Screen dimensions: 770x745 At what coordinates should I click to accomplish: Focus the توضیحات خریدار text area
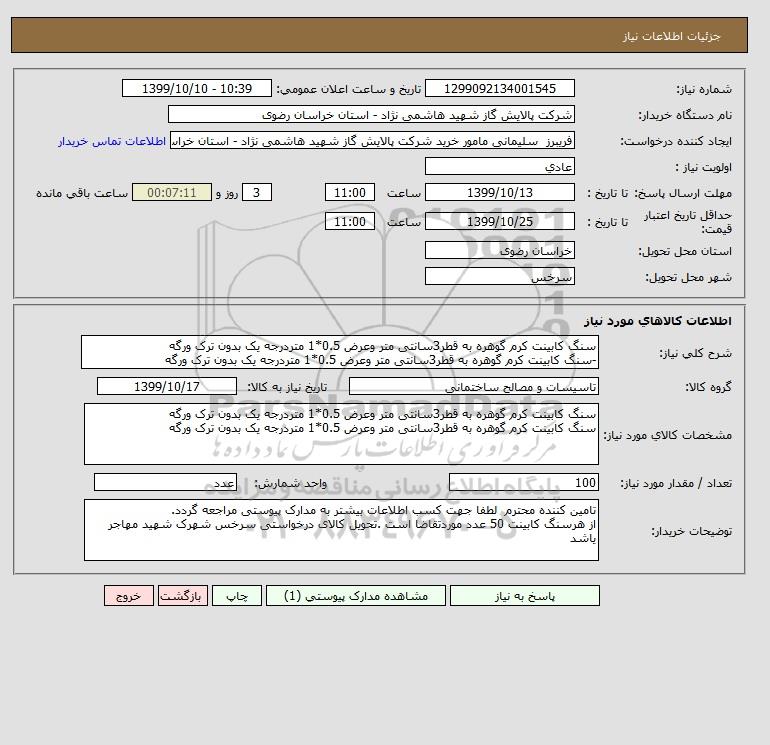coord(341,530)
